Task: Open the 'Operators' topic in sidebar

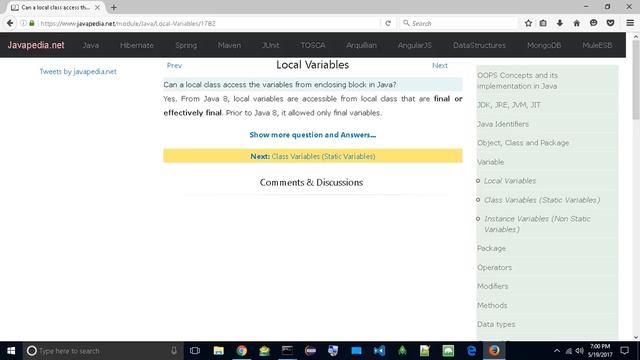Action: pyautogui.click(x=494, y=267)
